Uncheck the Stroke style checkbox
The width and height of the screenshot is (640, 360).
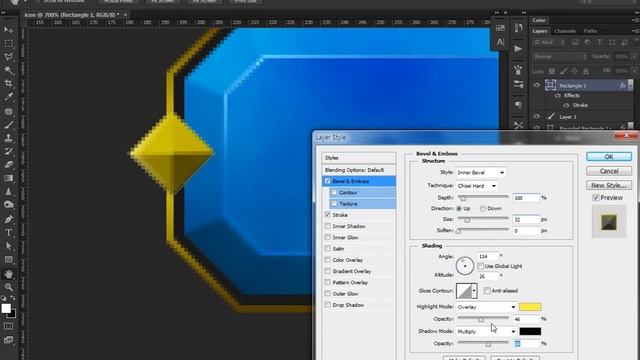pos(327,215)
